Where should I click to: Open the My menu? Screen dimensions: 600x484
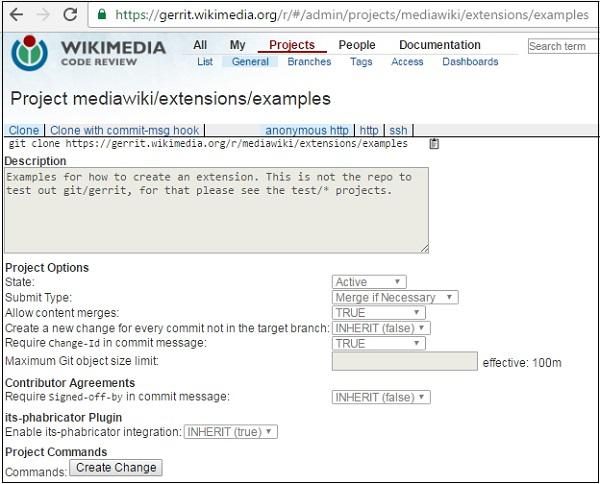[237, 45]
